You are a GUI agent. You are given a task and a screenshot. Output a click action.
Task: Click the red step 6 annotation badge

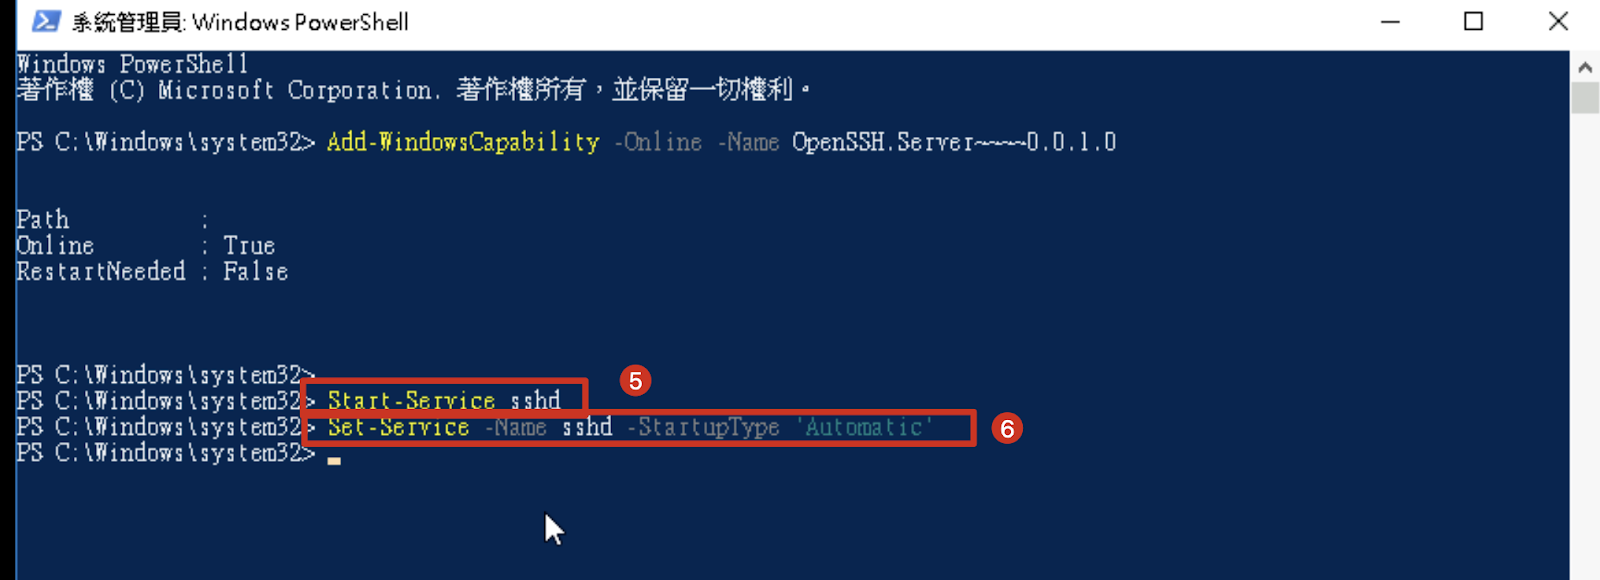point(1007,429)
